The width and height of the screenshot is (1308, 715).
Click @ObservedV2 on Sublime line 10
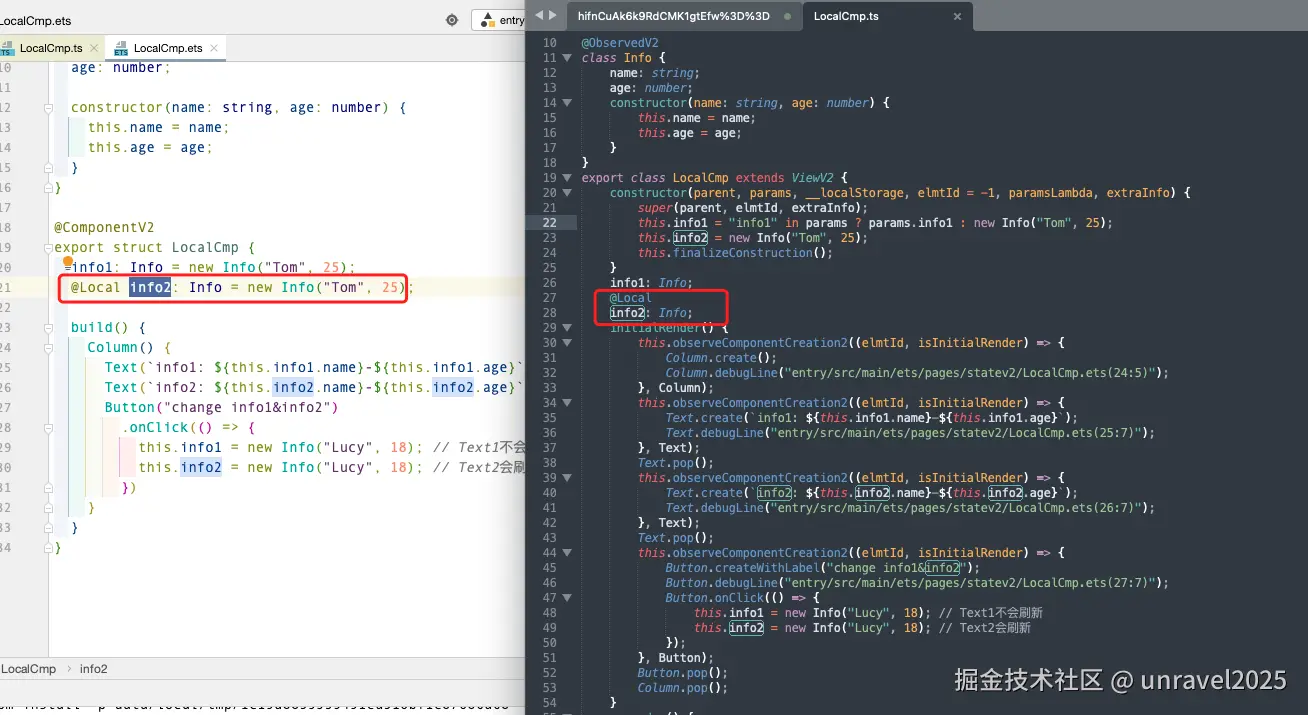[x=620, y=43]
